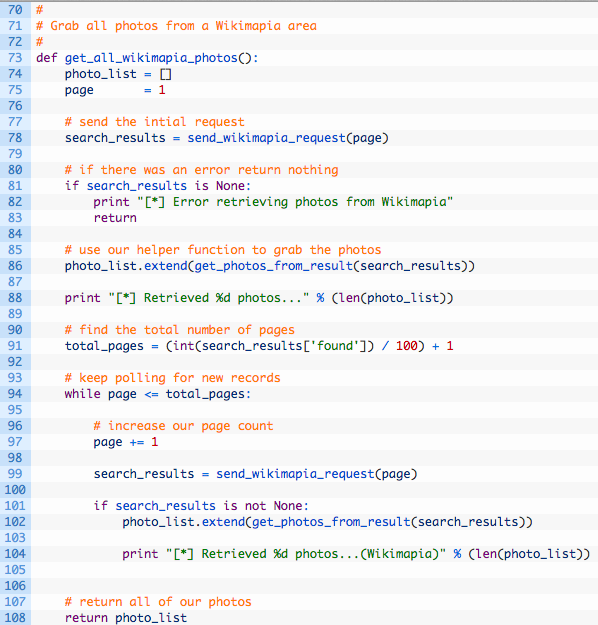Screen dimensions: 598x625
Task: Click the number 100 on line 91
Action: [x=407, y=346]
